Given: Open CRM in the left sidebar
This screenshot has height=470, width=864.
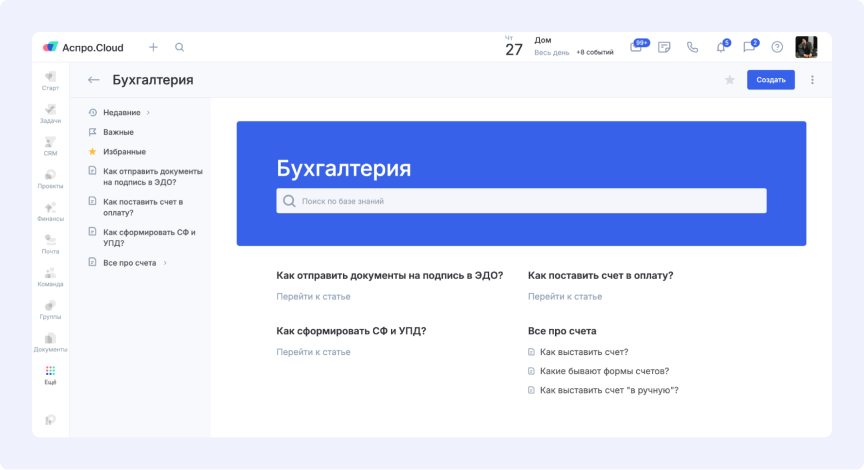Looking at the screenshot, I should [50, 146].
